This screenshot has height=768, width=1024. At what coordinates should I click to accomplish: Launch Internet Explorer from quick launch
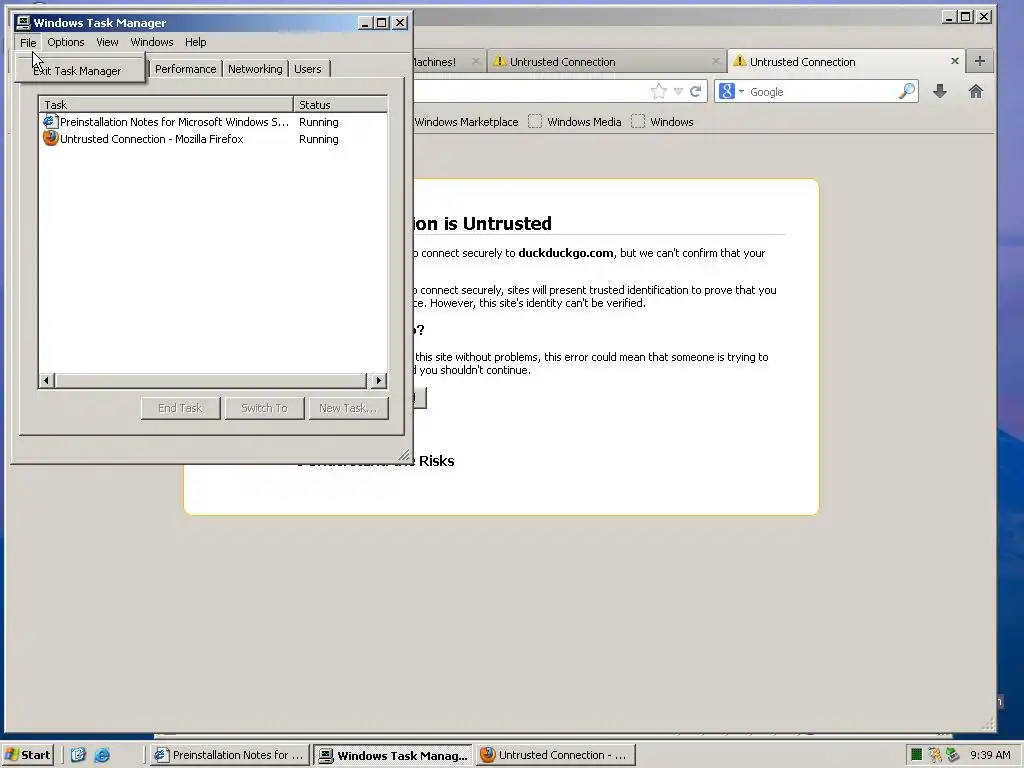(x=103, y=755)
